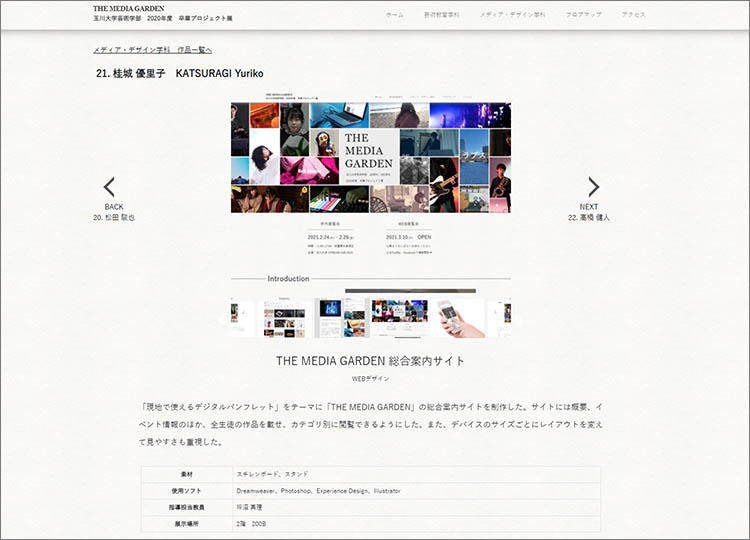
Task: Click the WEBデザイン category label
Action: tap(371, 379)
